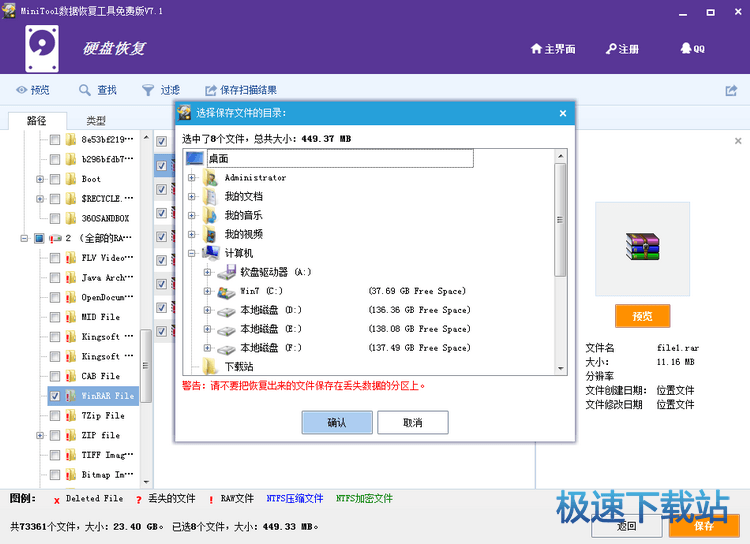Select the Java Arch tree item

point(108,278)
